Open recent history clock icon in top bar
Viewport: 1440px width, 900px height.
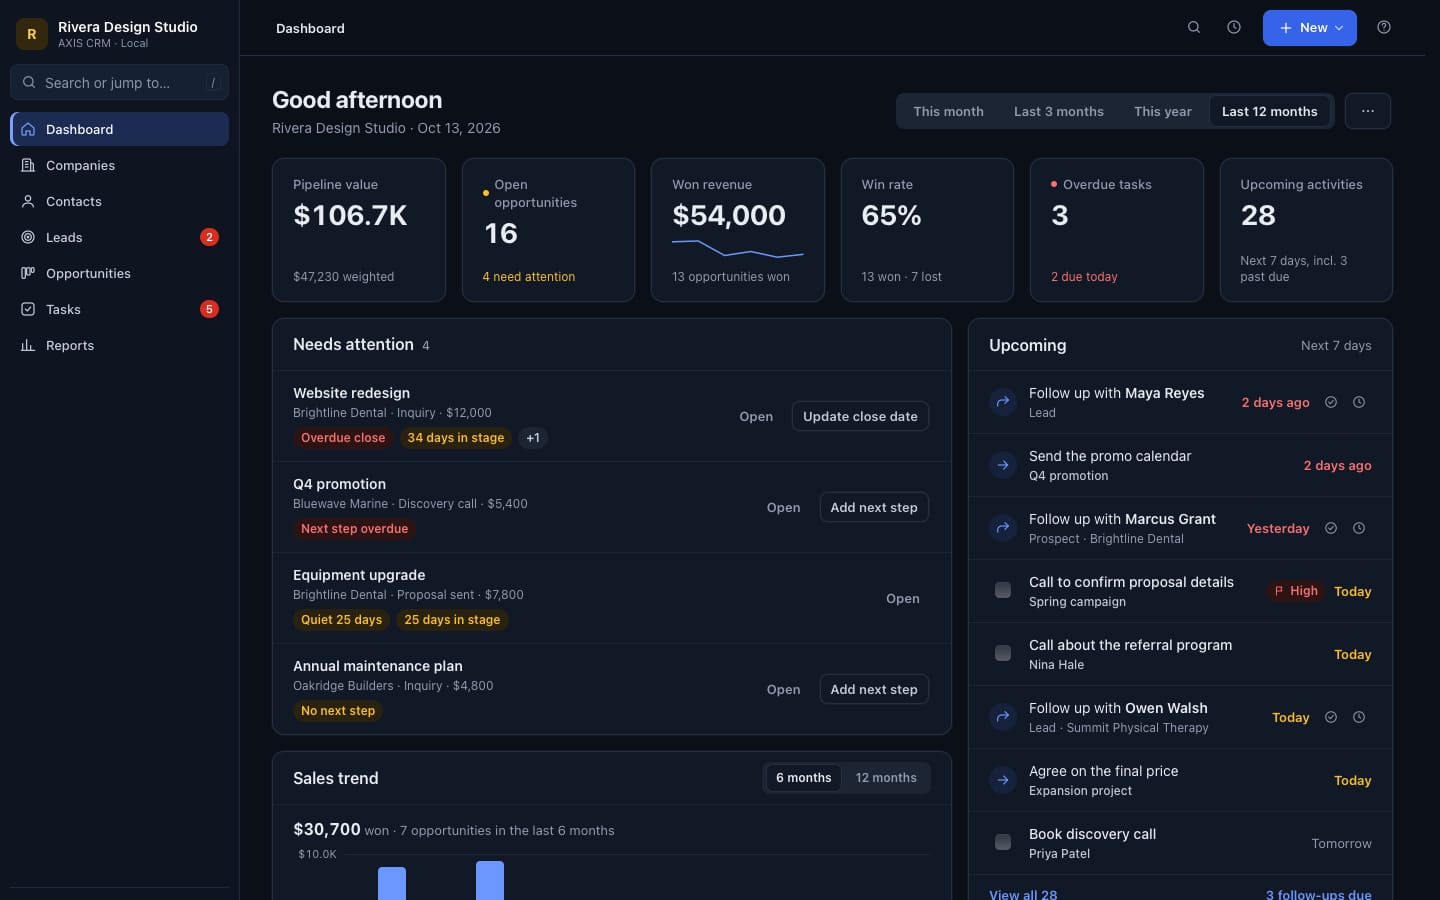click(x=1234, y=28)
